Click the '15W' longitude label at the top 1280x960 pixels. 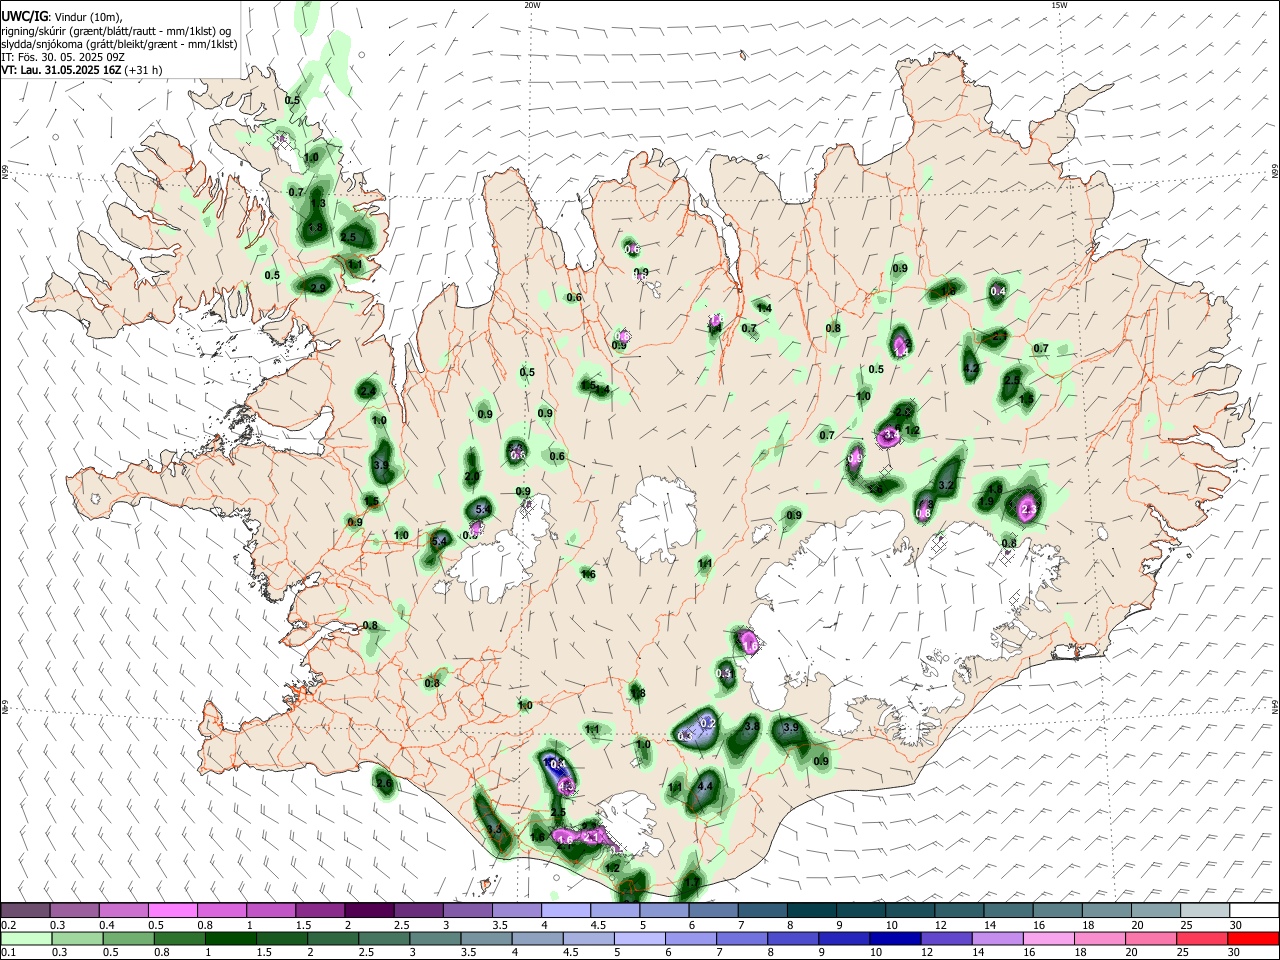(1059, 5)
